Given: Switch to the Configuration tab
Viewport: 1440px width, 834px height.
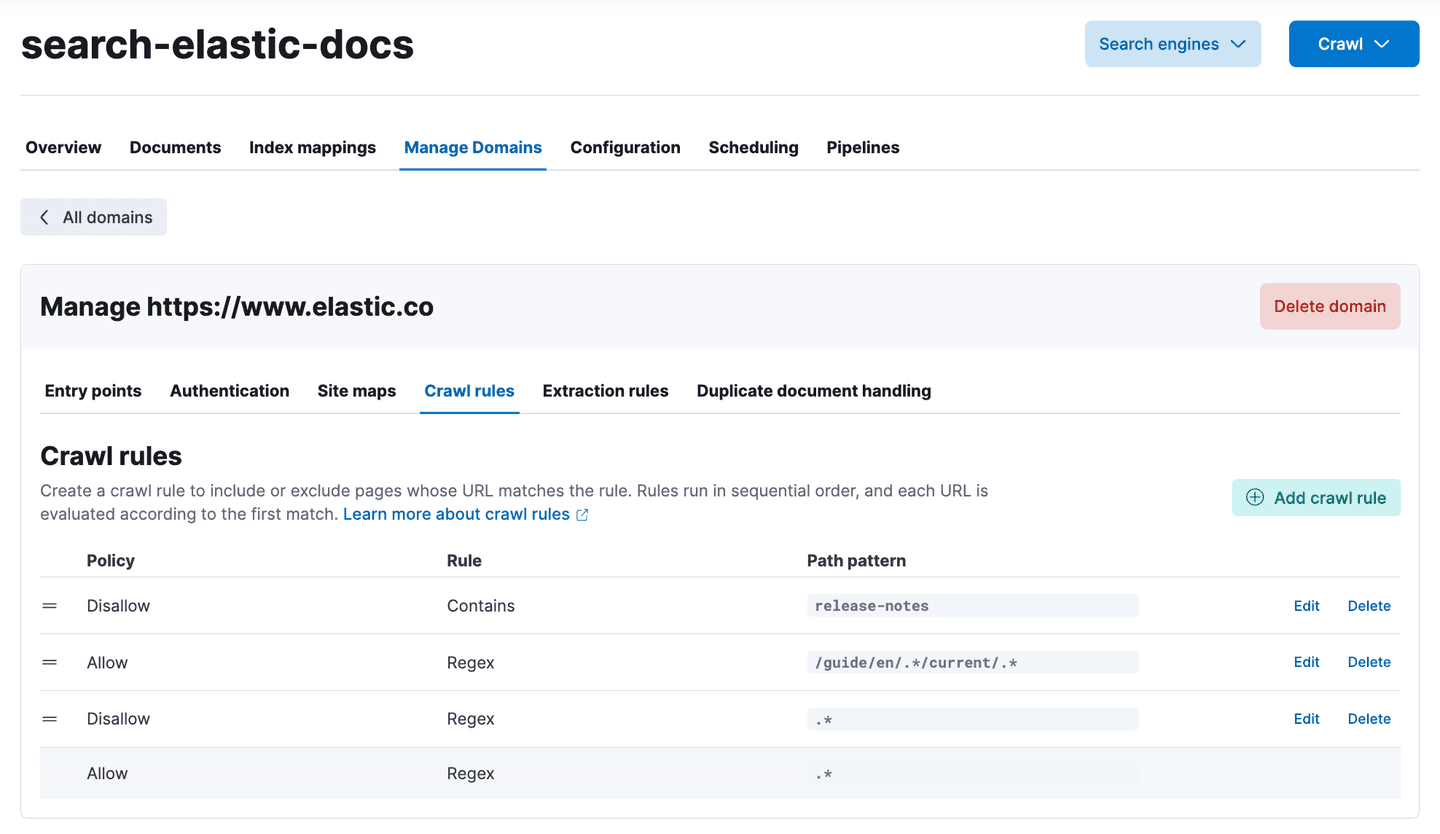Looking at the screenshot, I should click(624, 147).
